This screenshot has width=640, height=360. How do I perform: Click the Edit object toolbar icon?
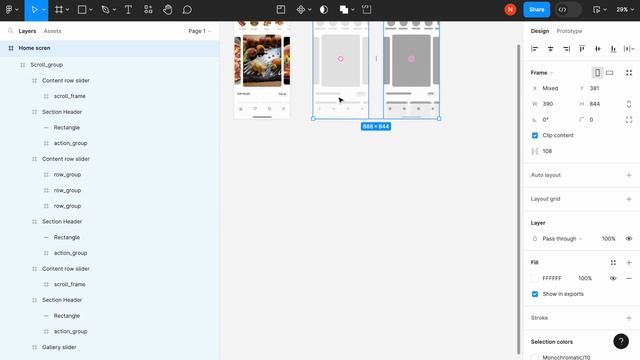tap(281, 10)
